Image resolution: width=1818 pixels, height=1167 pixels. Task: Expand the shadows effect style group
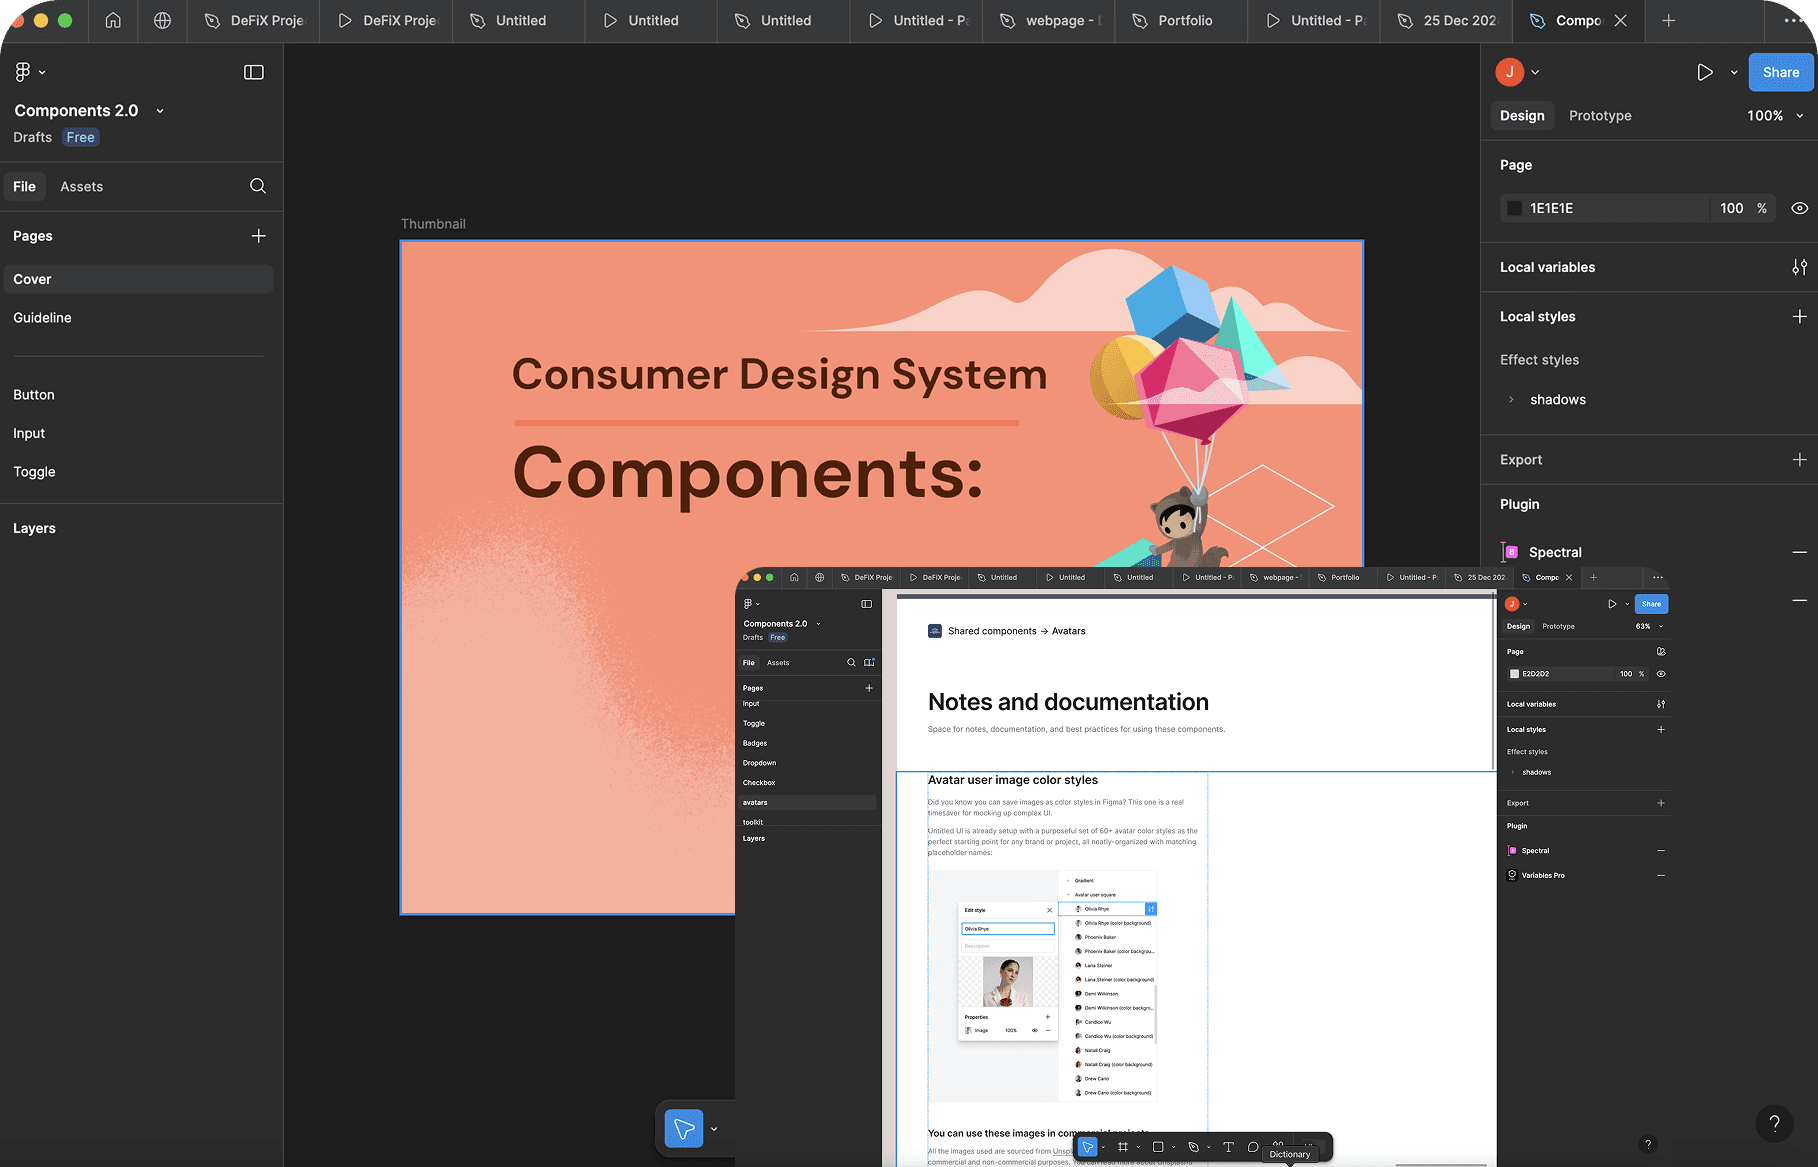point(1511,400)
